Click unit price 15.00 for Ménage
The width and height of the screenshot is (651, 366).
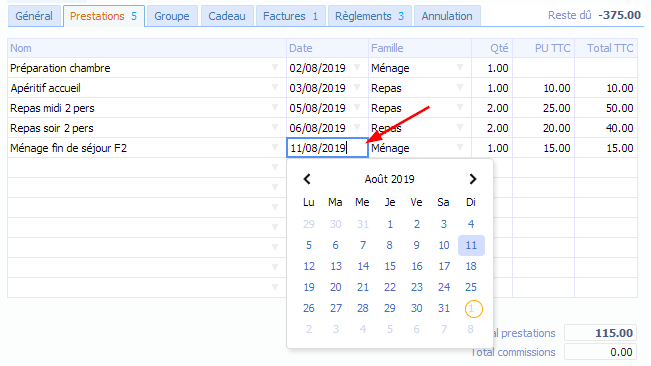coord(544,148)
